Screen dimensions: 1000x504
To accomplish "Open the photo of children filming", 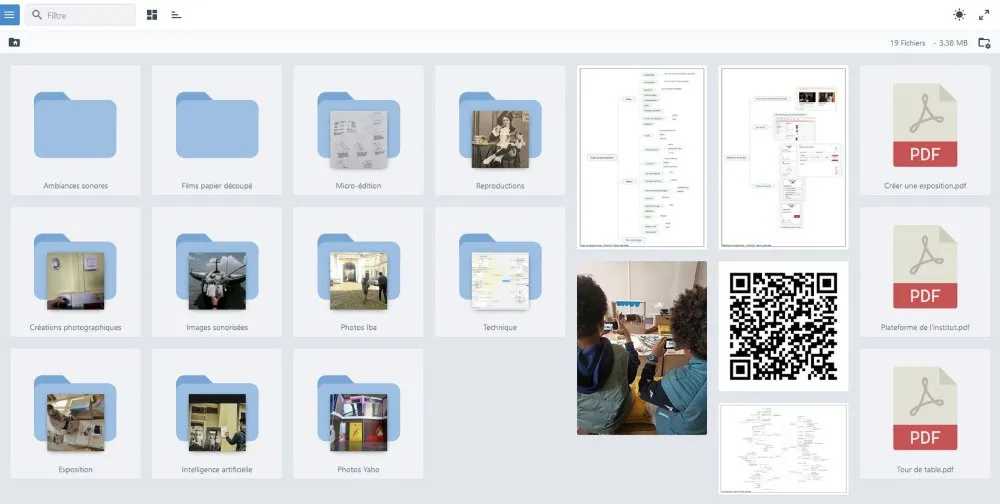I will (x=642, y=348).
